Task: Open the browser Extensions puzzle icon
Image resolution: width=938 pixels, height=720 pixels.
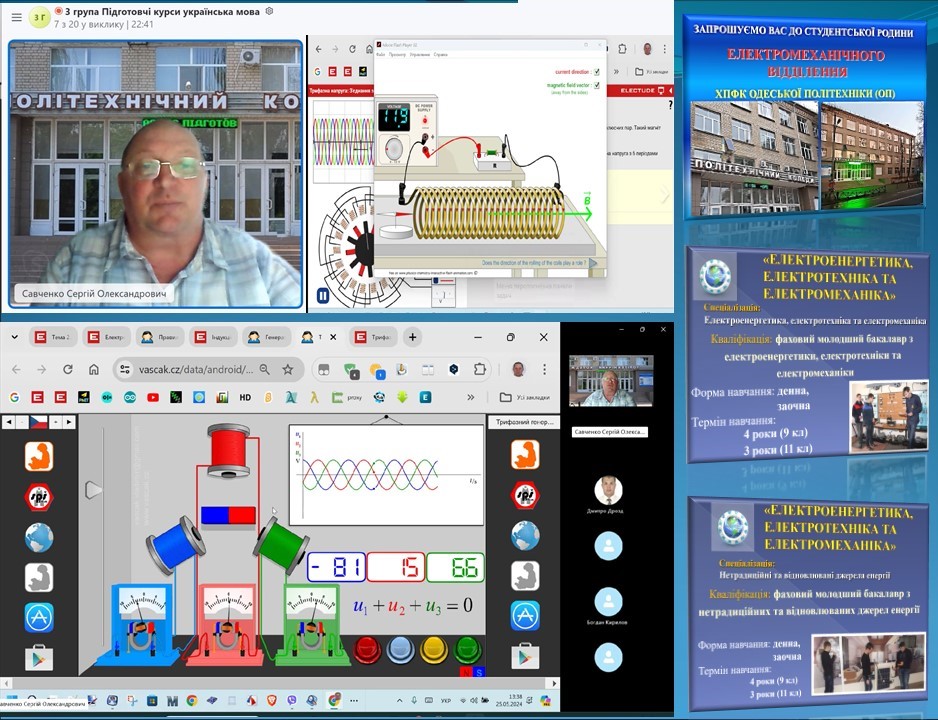Action: (x=480, y=370)
